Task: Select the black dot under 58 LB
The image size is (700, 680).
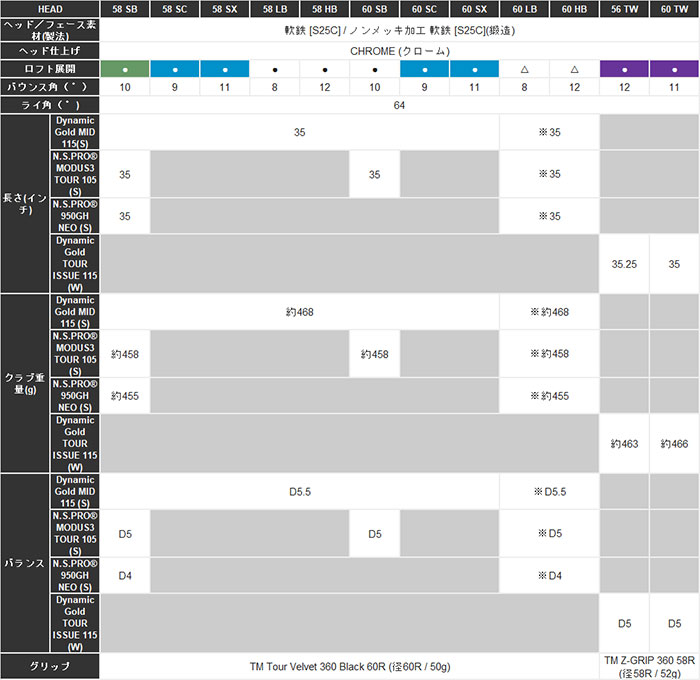Action: 275,69
